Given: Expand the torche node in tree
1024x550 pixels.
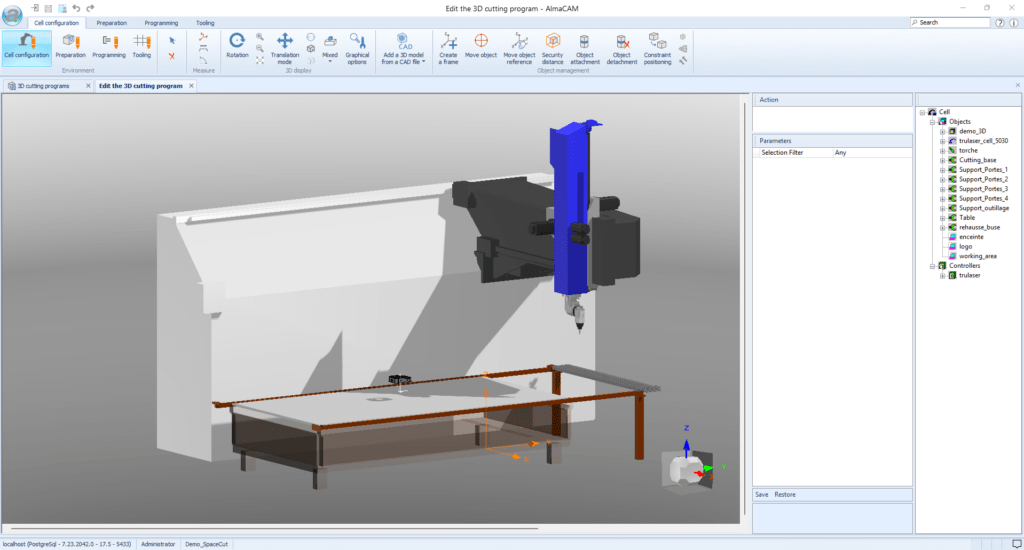Looking at the screenshot, I should (942, 150).
